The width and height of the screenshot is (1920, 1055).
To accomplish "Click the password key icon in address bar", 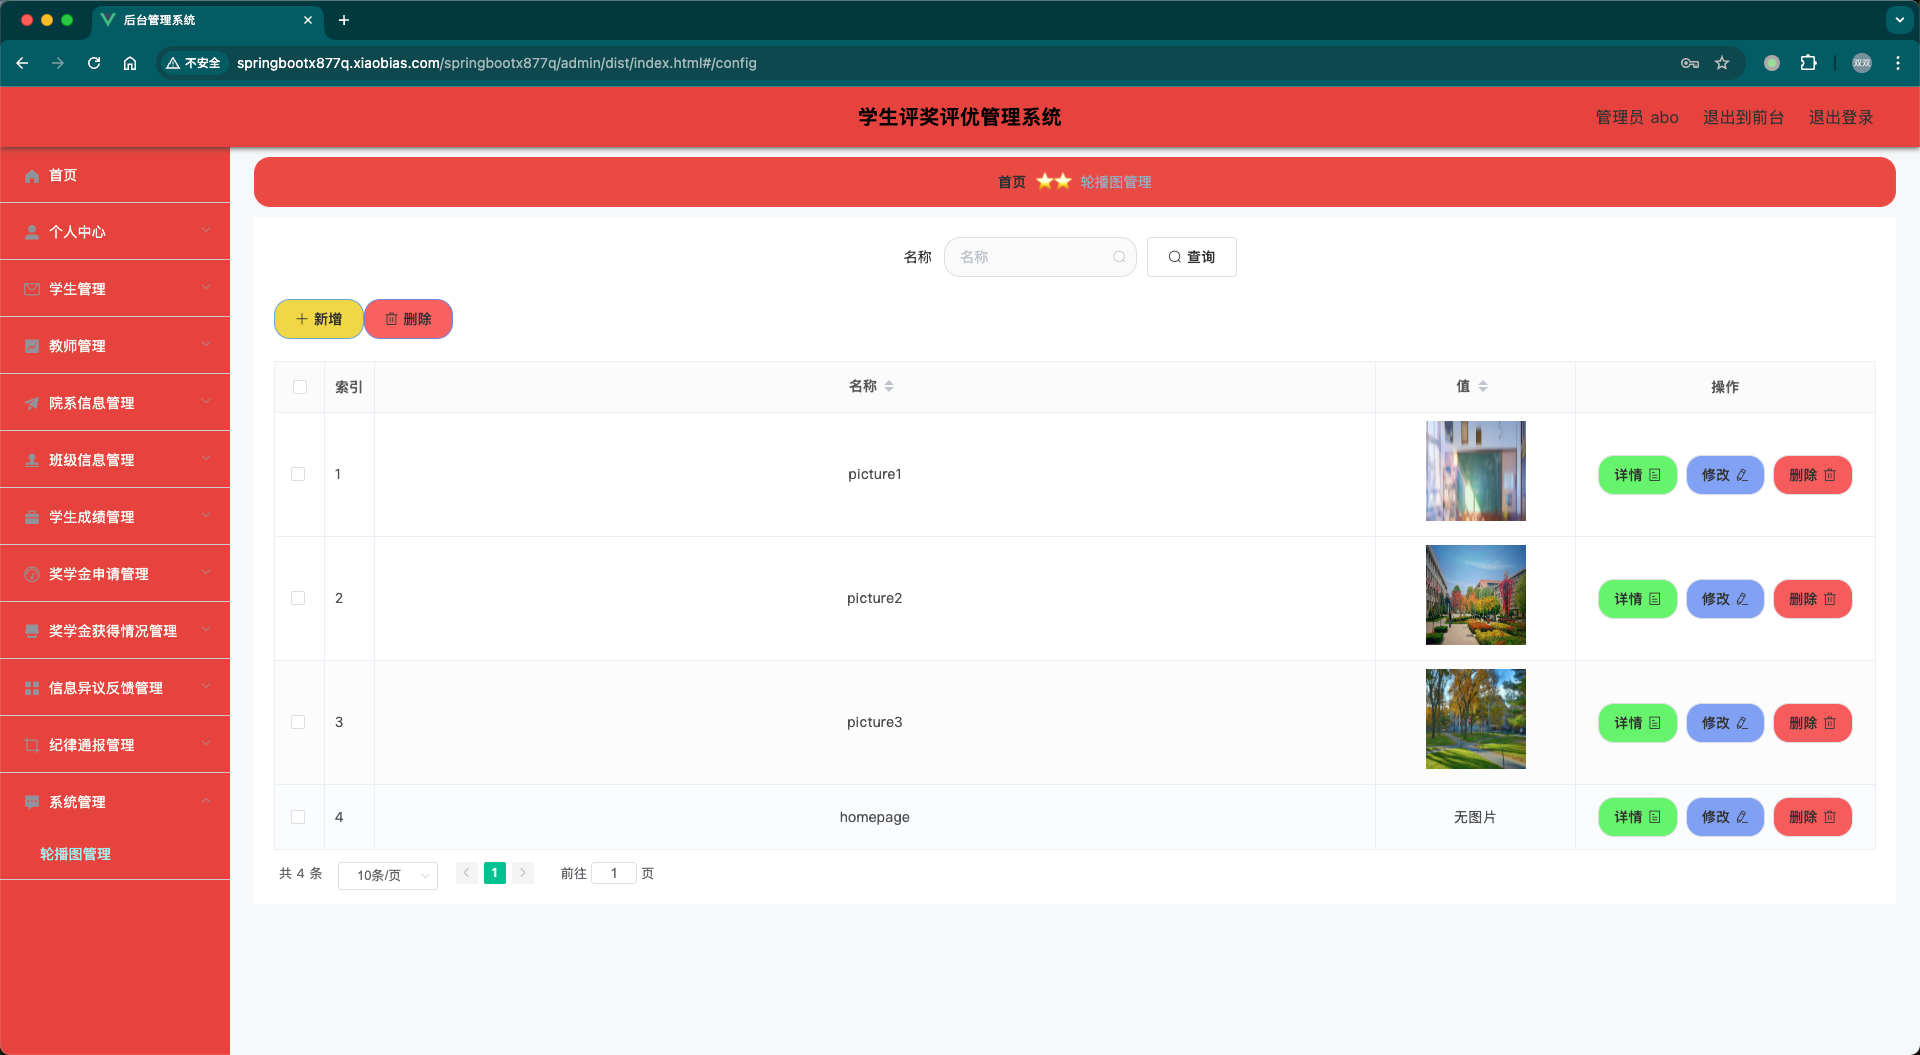I will [1690, 63].
